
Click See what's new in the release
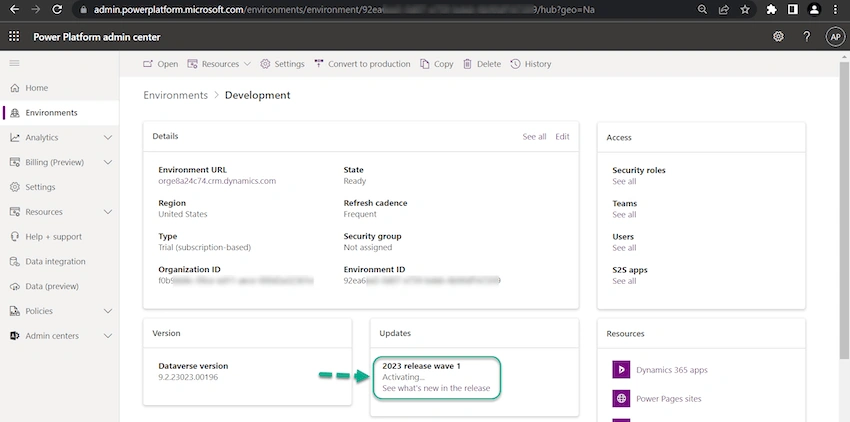(x=436, y=388)
